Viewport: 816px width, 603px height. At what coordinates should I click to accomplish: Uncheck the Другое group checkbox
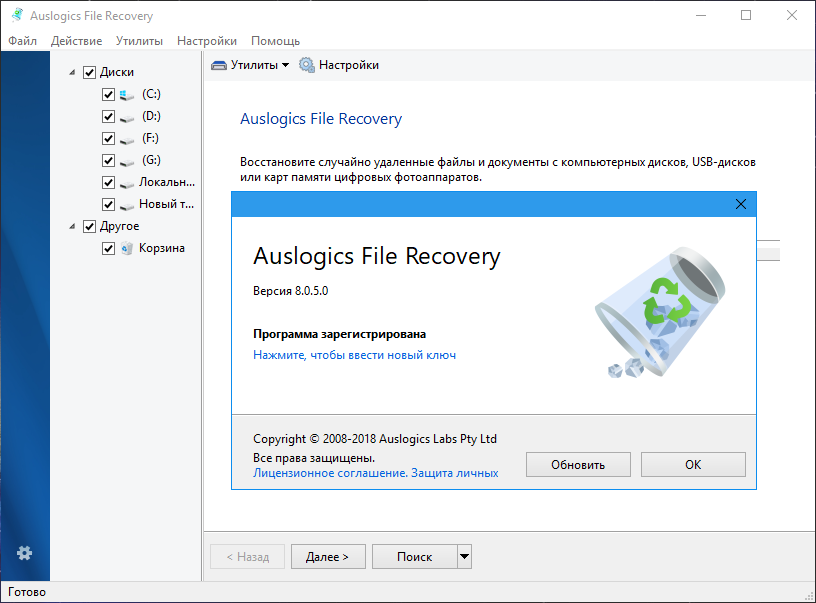pos(90,226)
